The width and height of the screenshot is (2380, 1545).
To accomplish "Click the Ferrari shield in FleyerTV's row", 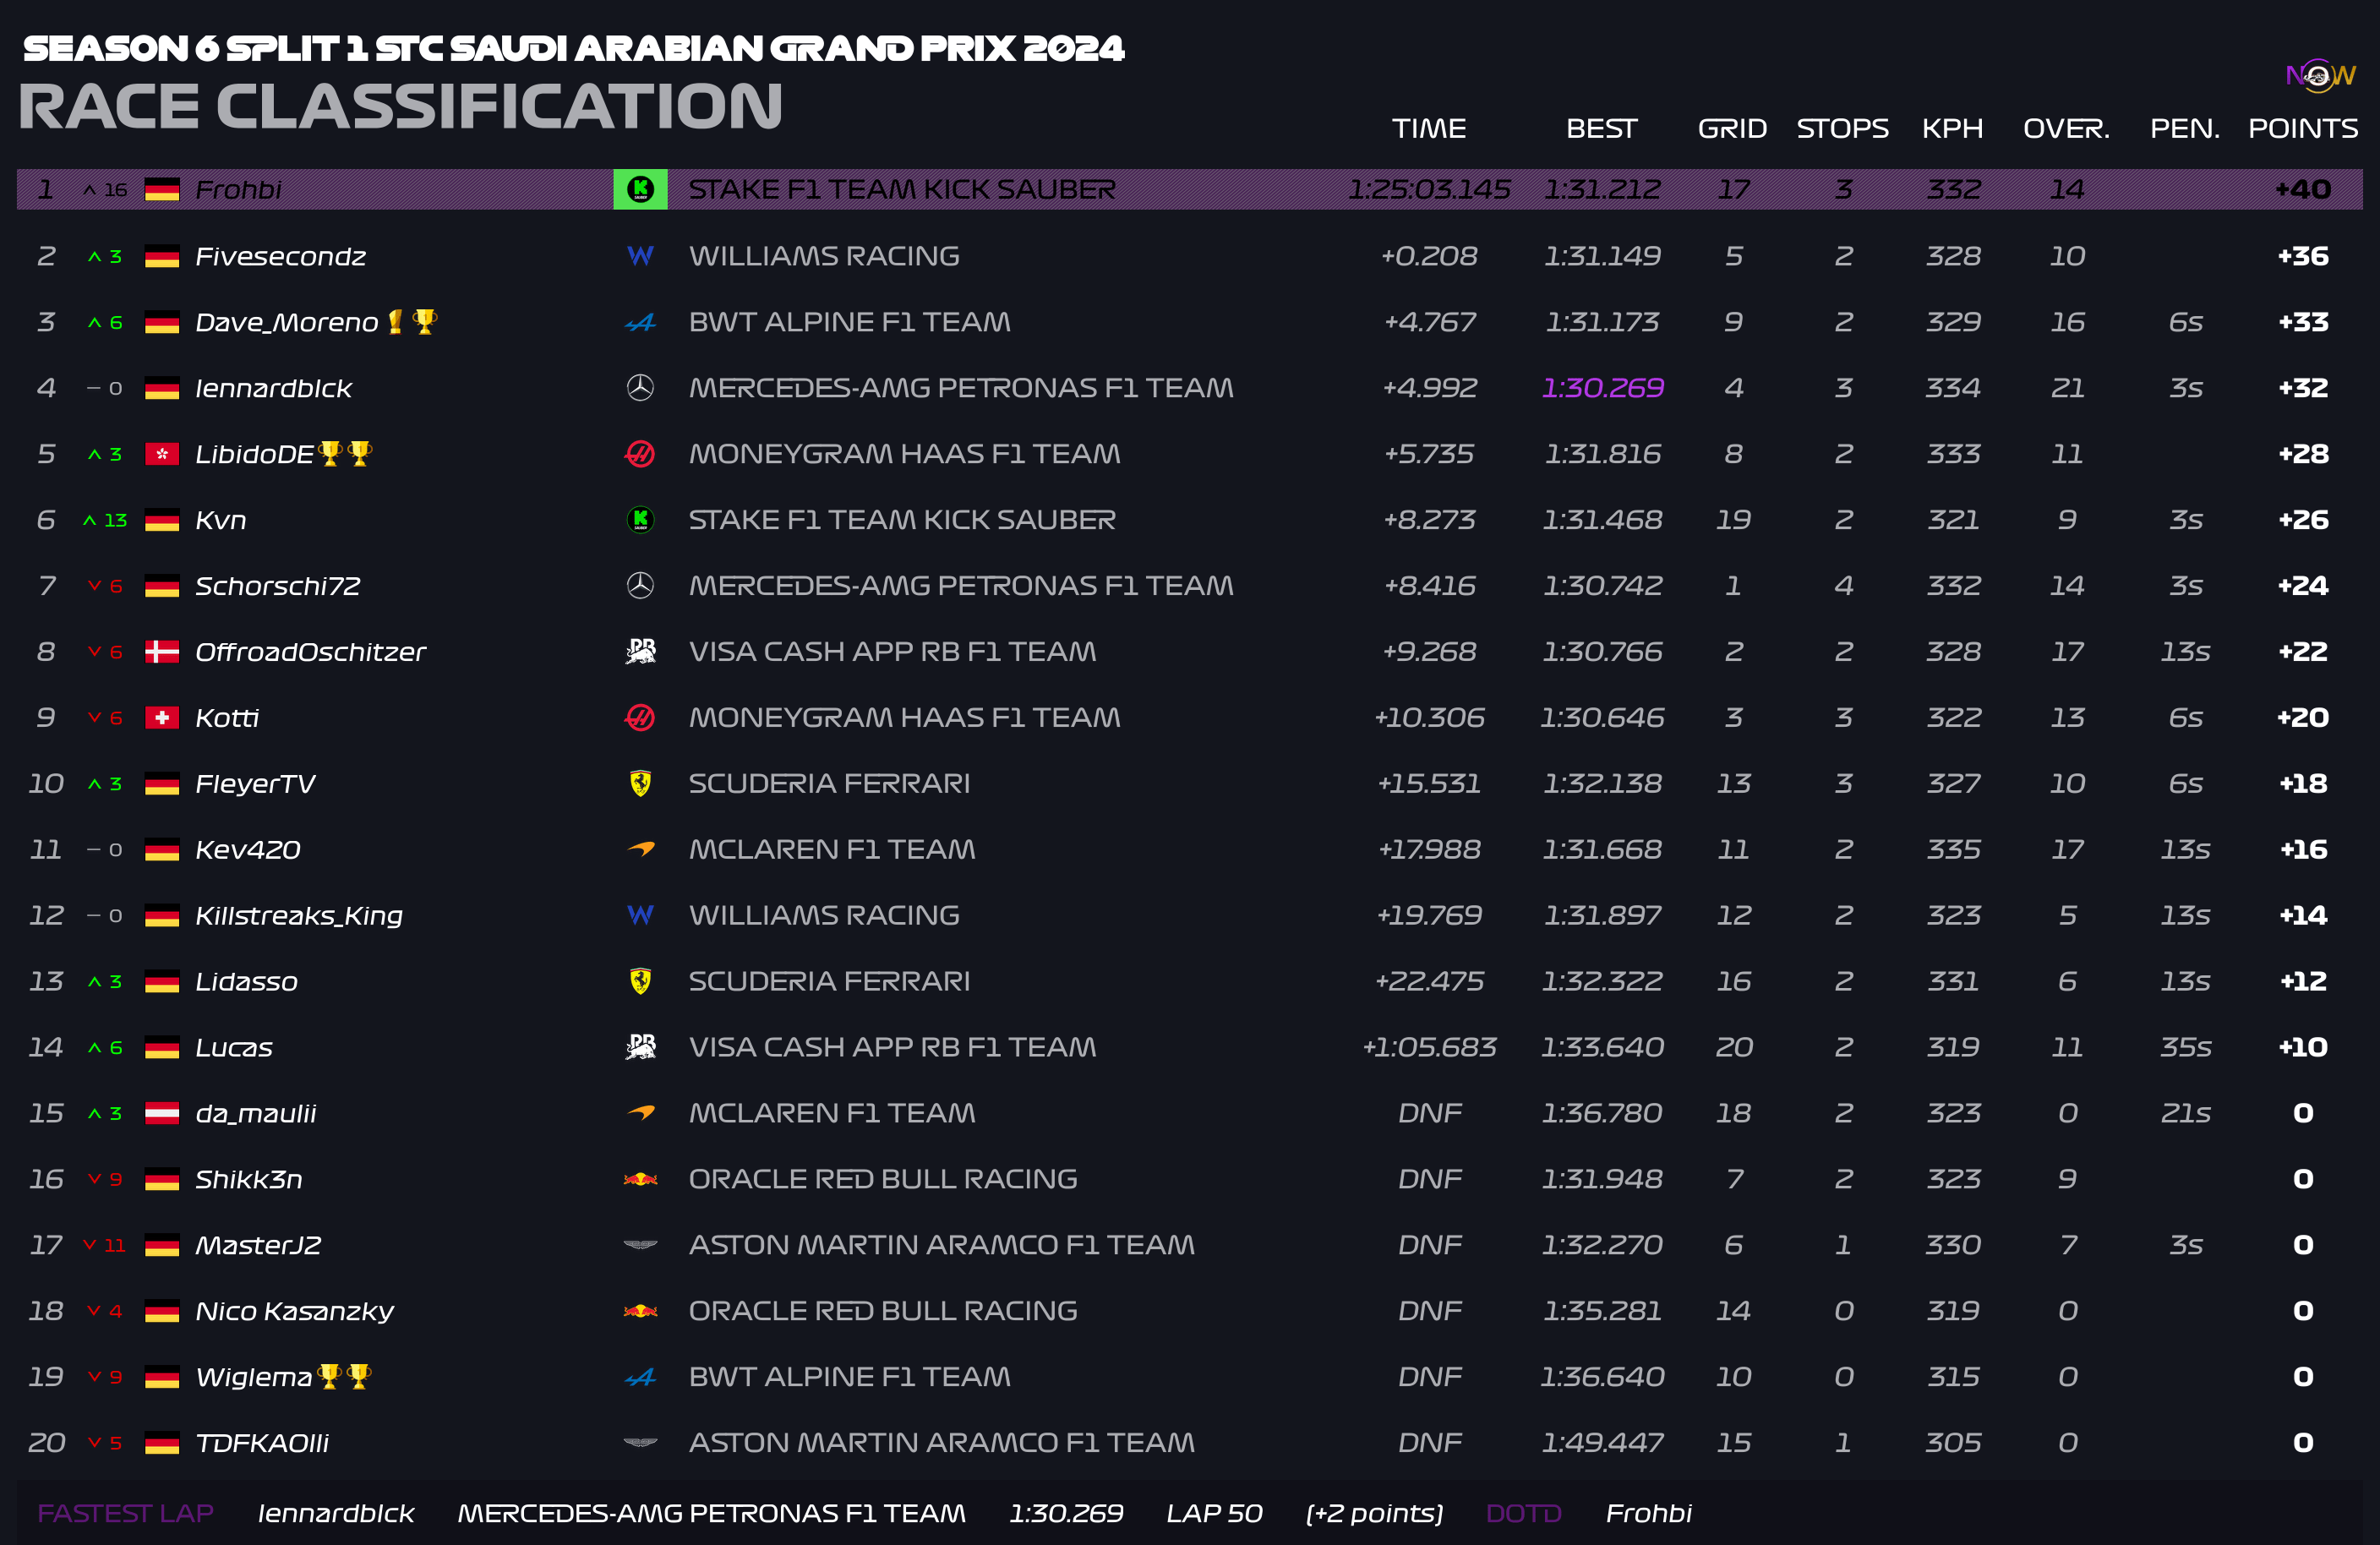I will tap(640, 784).
